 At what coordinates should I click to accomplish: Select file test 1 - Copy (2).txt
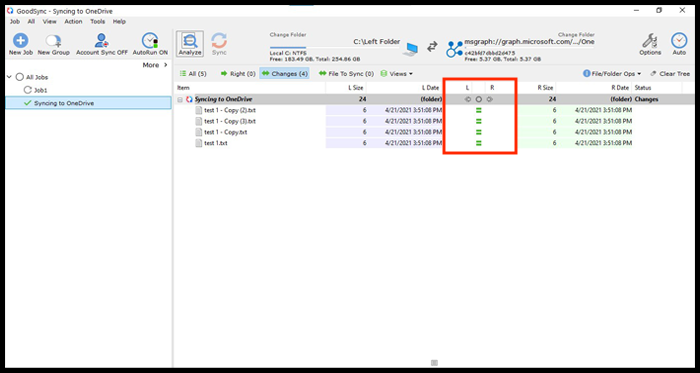(x=230, y=110)
